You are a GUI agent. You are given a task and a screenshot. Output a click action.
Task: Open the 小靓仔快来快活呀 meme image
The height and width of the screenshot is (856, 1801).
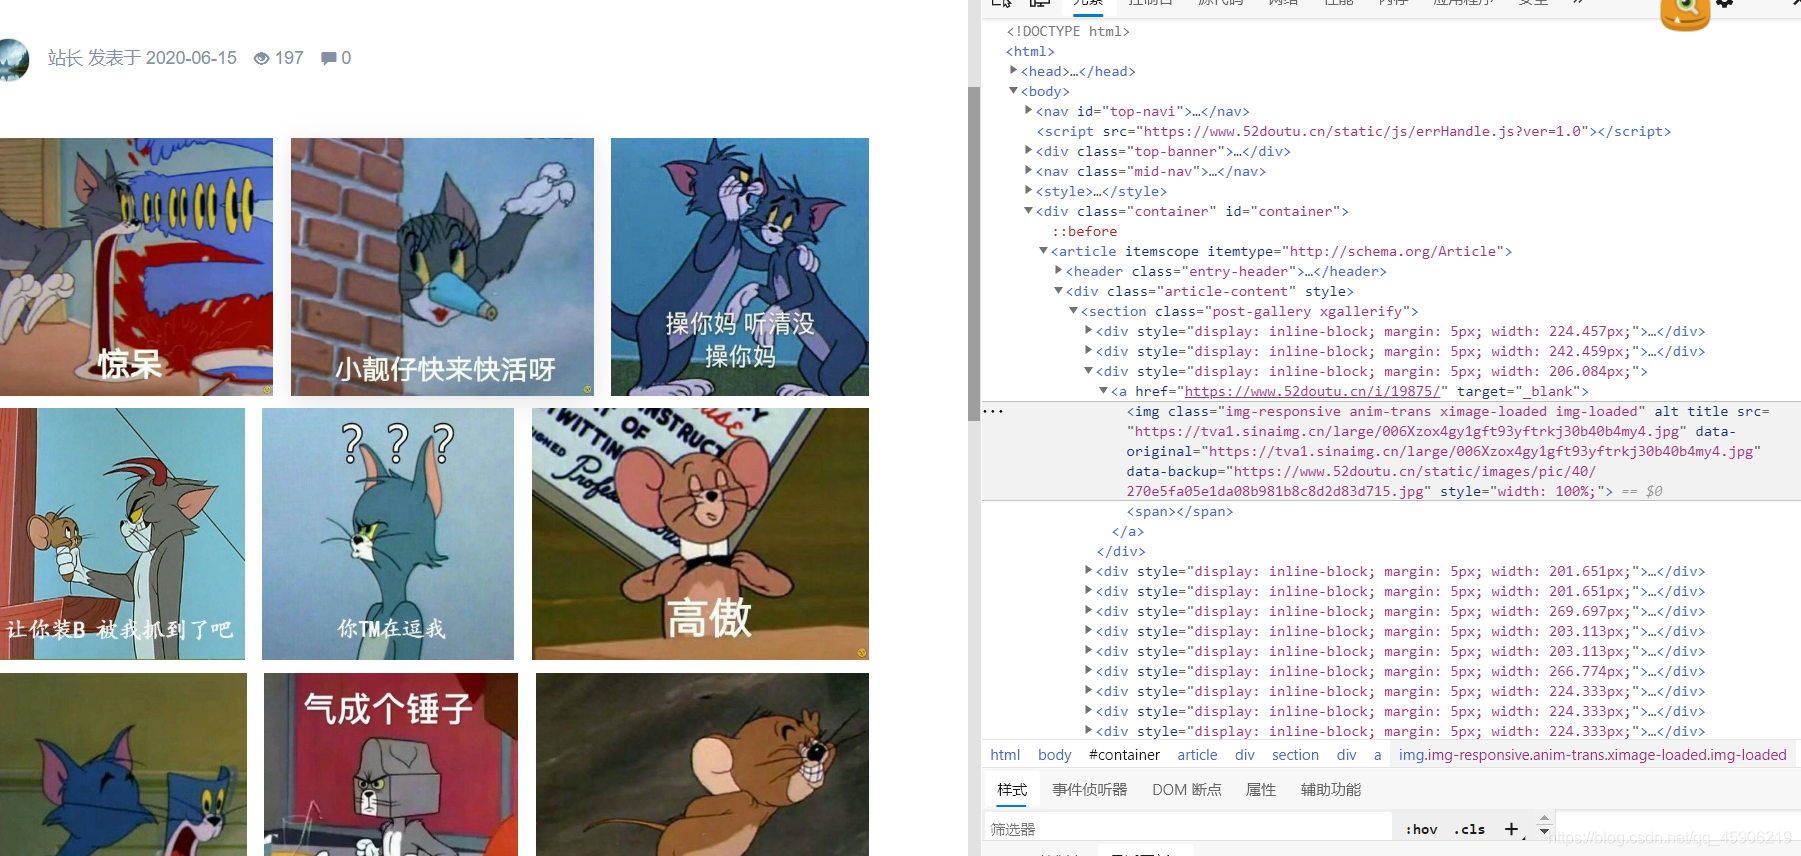(x=442, y=267)
